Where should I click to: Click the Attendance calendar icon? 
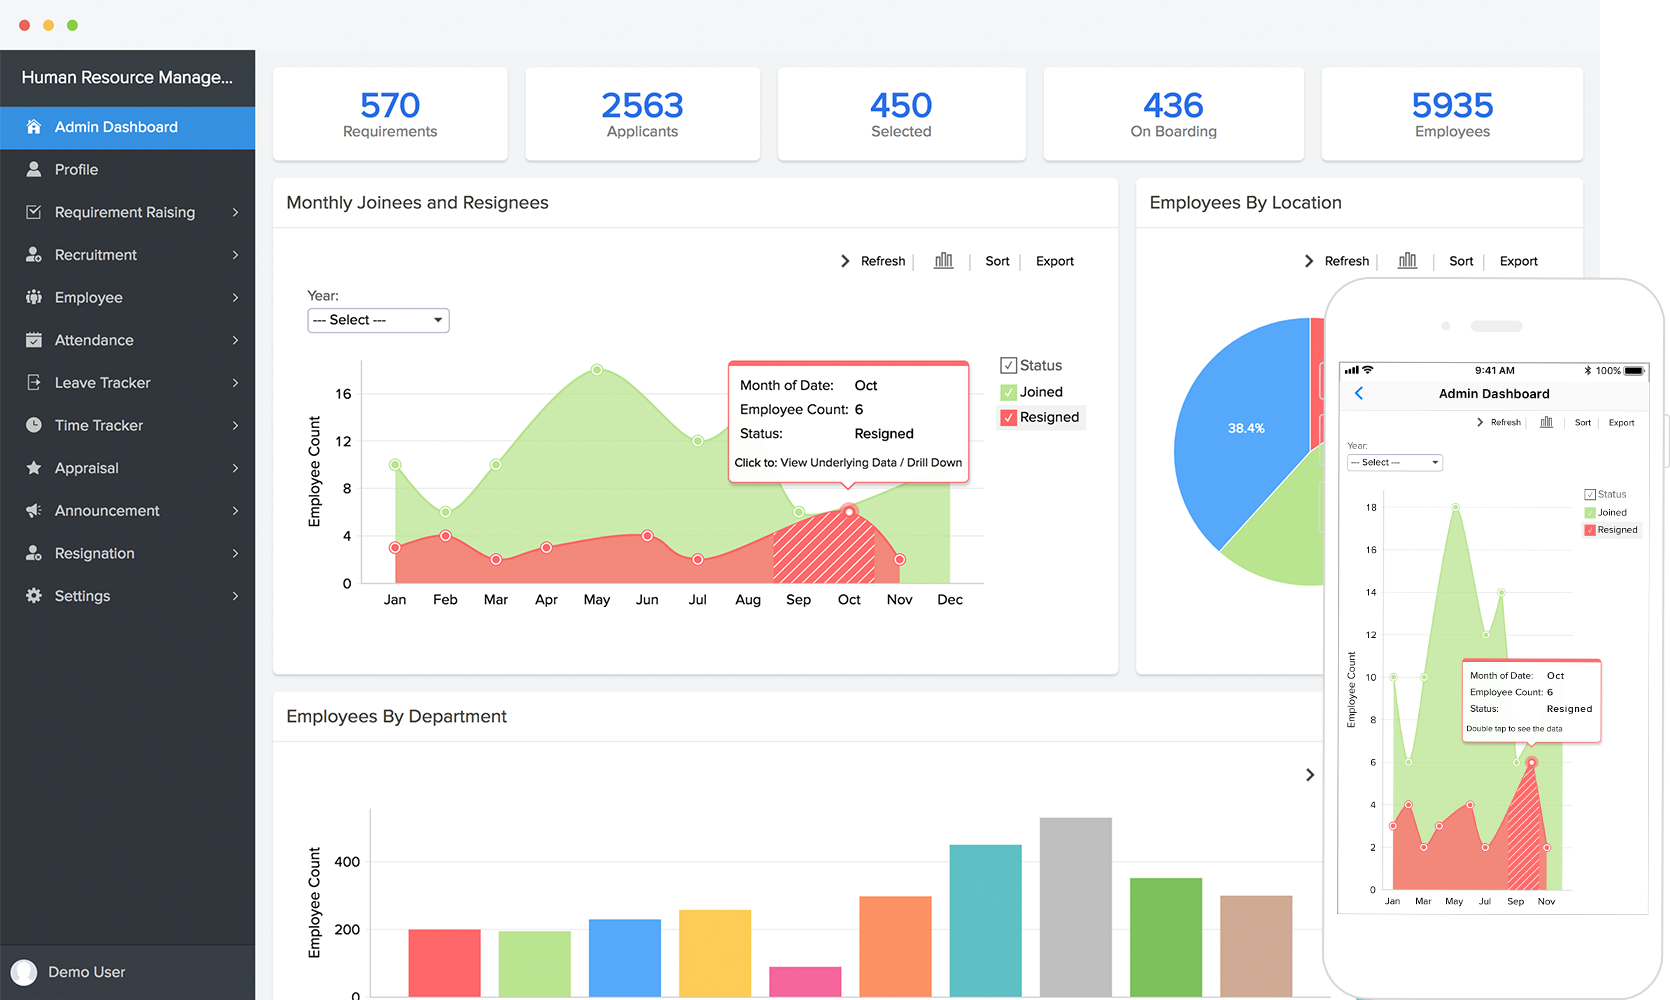pos(33,340)
